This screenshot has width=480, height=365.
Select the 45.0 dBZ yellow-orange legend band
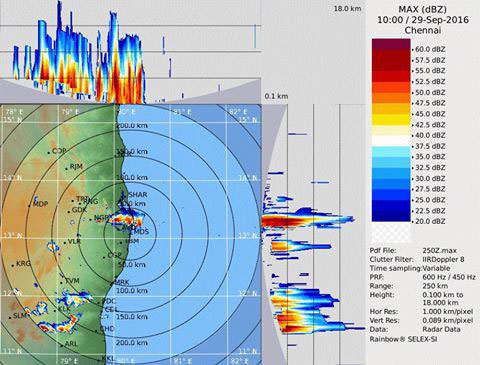click(x=391, y=109)
